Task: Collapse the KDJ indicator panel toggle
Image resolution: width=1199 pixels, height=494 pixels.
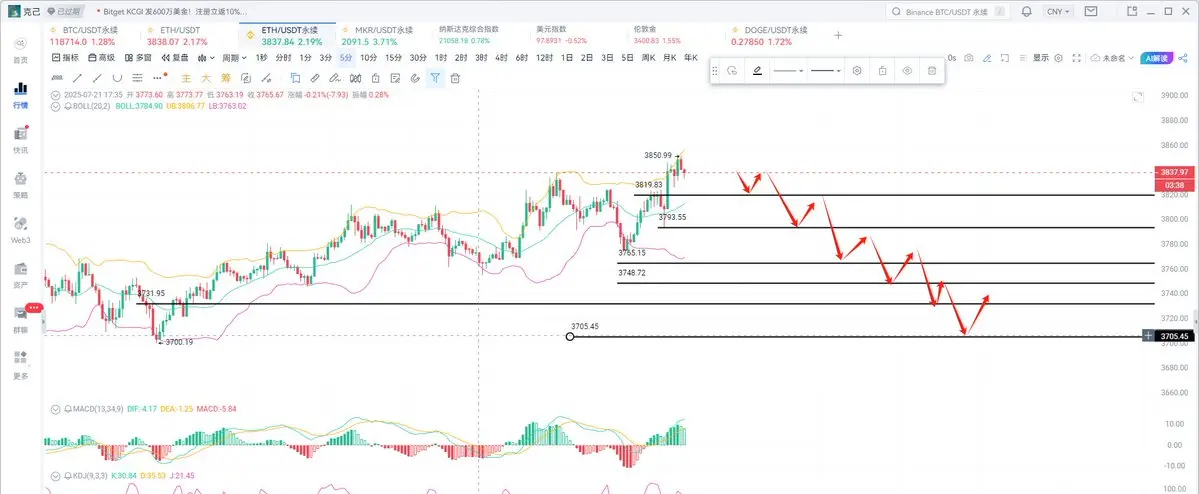Action: pos(55,476)
